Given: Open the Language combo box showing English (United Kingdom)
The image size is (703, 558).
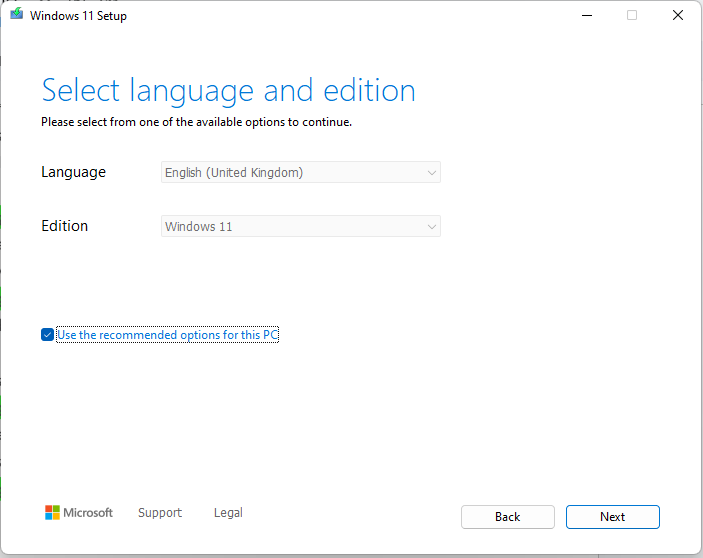Looking at the screenshot, I should 300,173.
